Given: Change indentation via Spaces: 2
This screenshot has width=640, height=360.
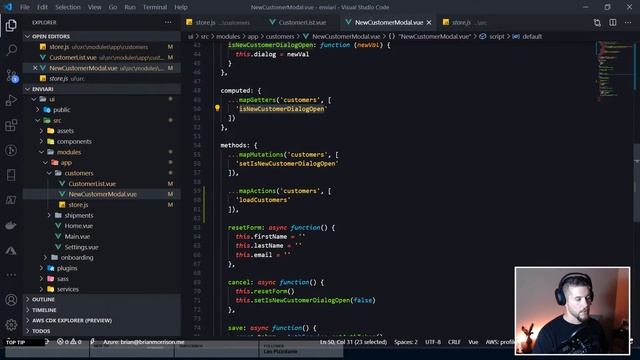Looking at the screenshot, I should (x=406, y=342).
